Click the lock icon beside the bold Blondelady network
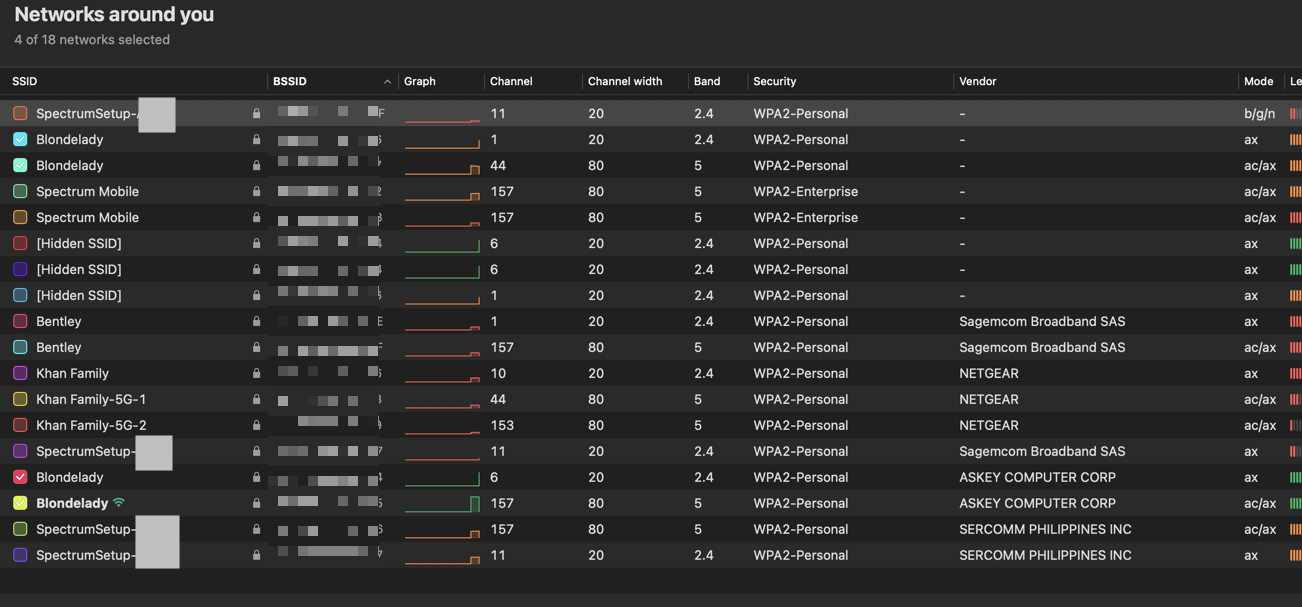Screen dimensions: 1302x607 click(256, 503)
